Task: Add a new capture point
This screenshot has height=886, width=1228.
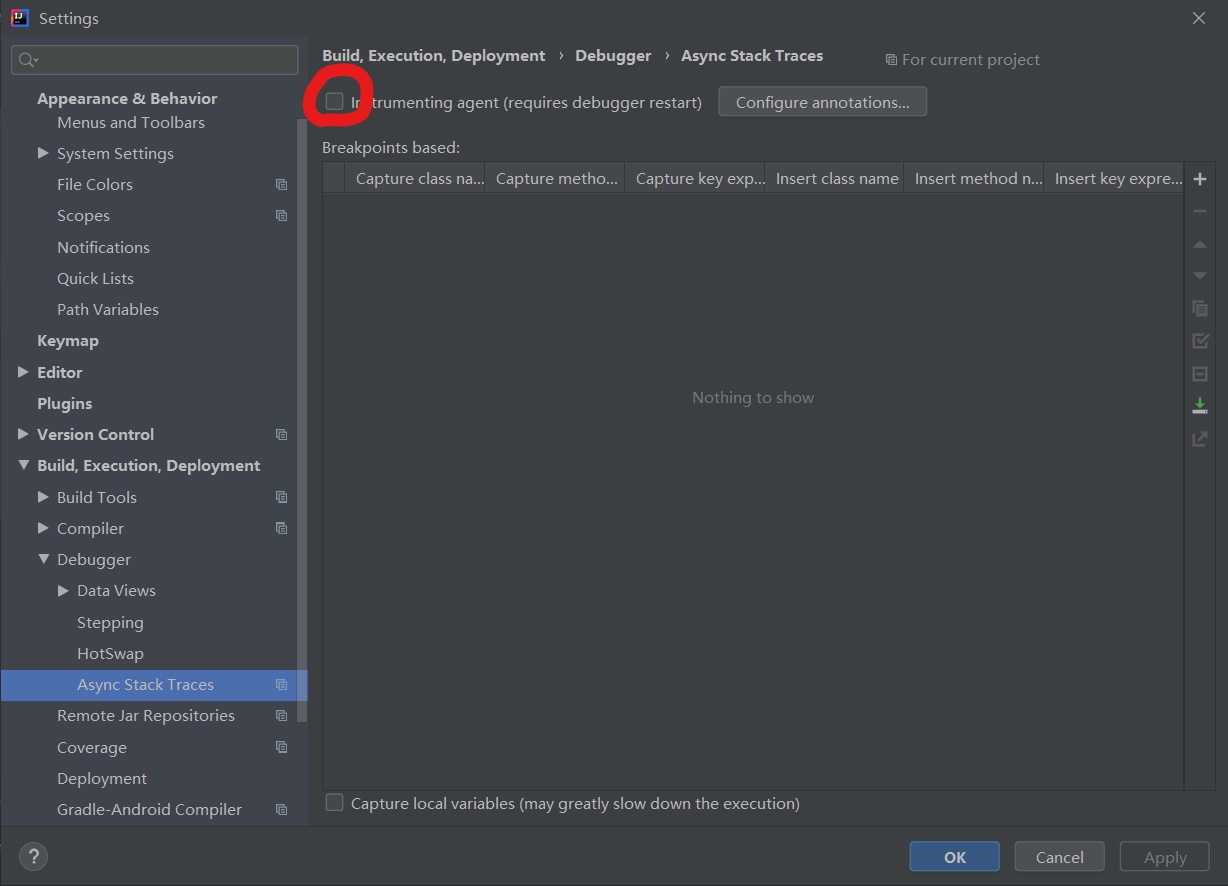Action: tap(1199, 178)
